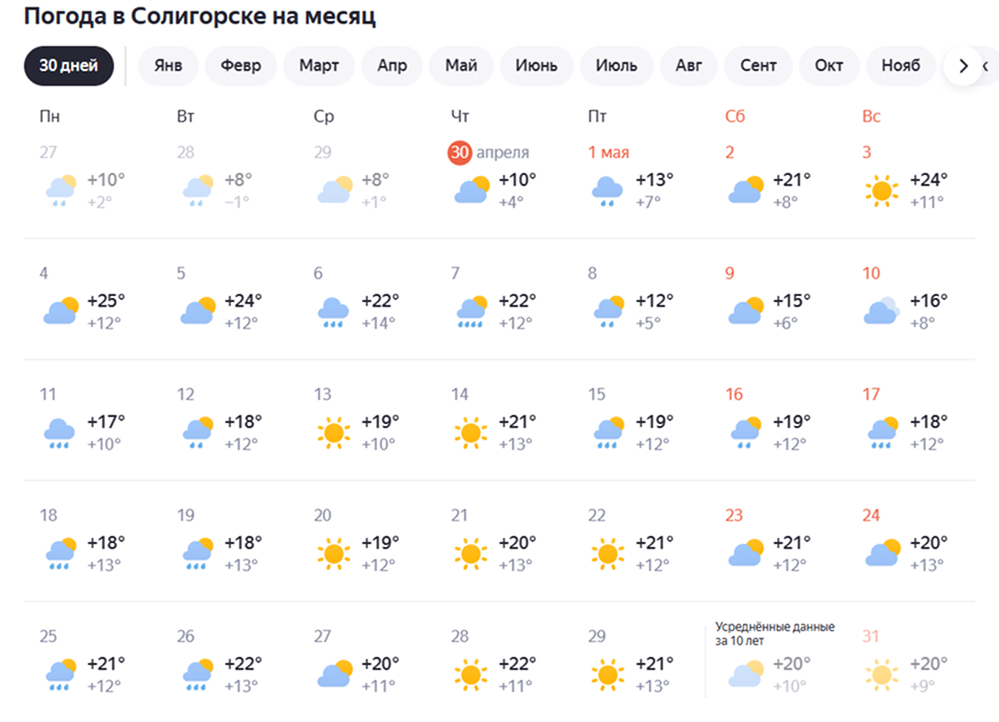Click the sun icon for May 13
Screen dimensions: 999x722
click(334, 432)
